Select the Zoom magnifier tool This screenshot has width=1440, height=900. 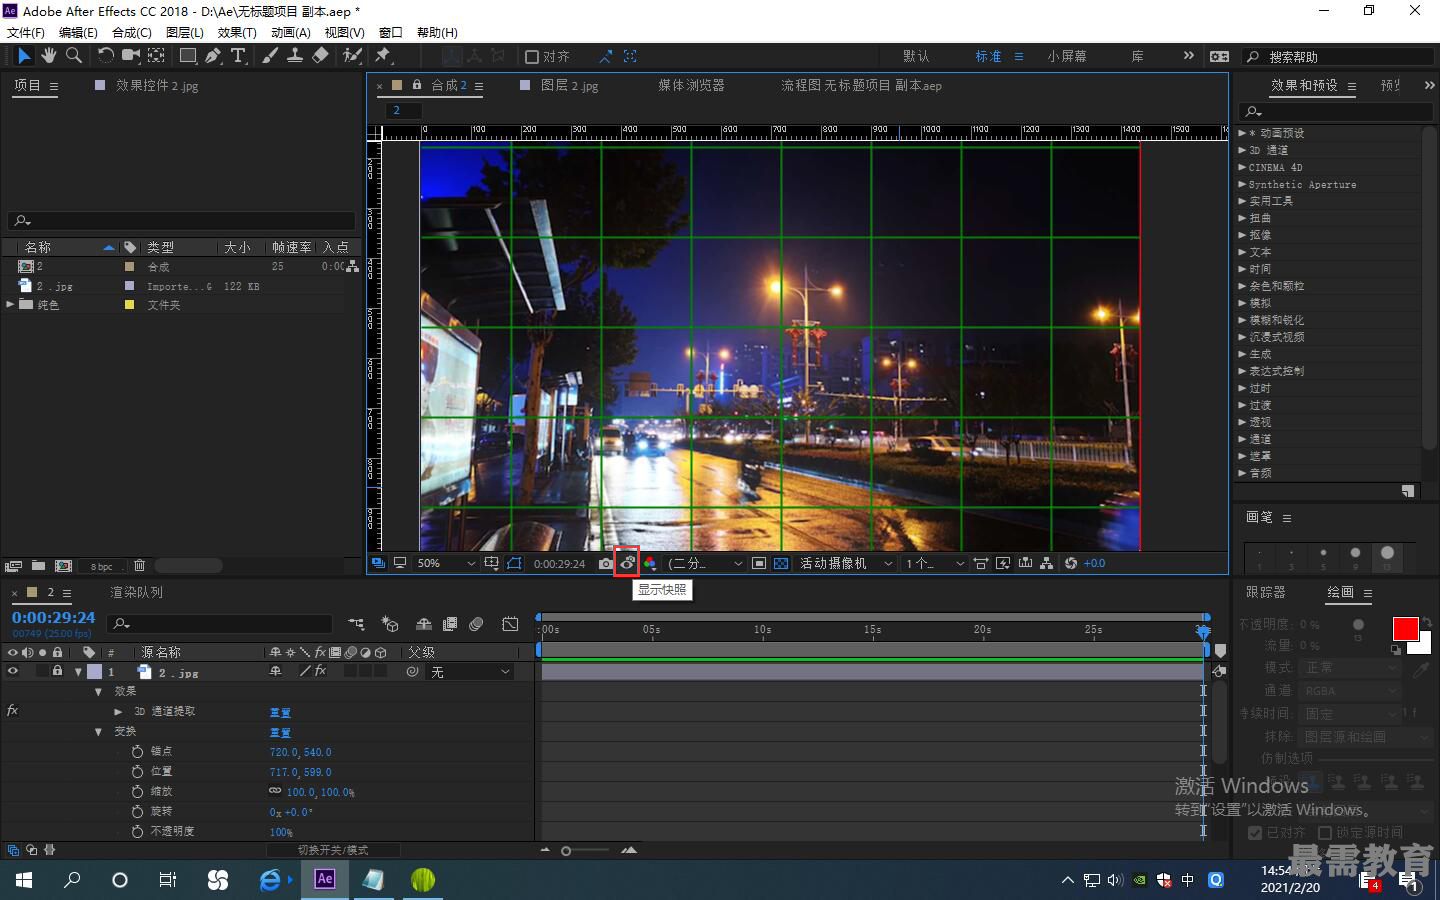[73, 56]
